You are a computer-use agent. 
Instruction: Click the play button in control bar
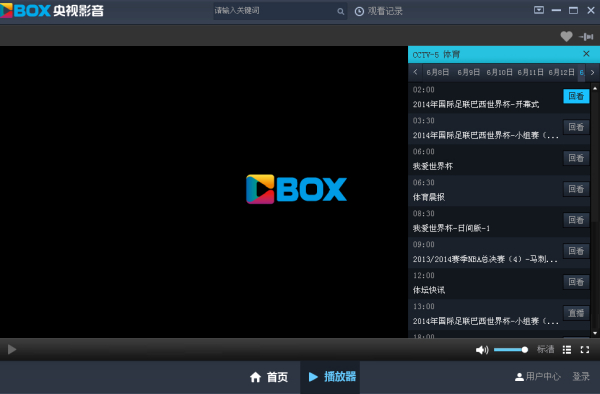click(x=12, y=349)
